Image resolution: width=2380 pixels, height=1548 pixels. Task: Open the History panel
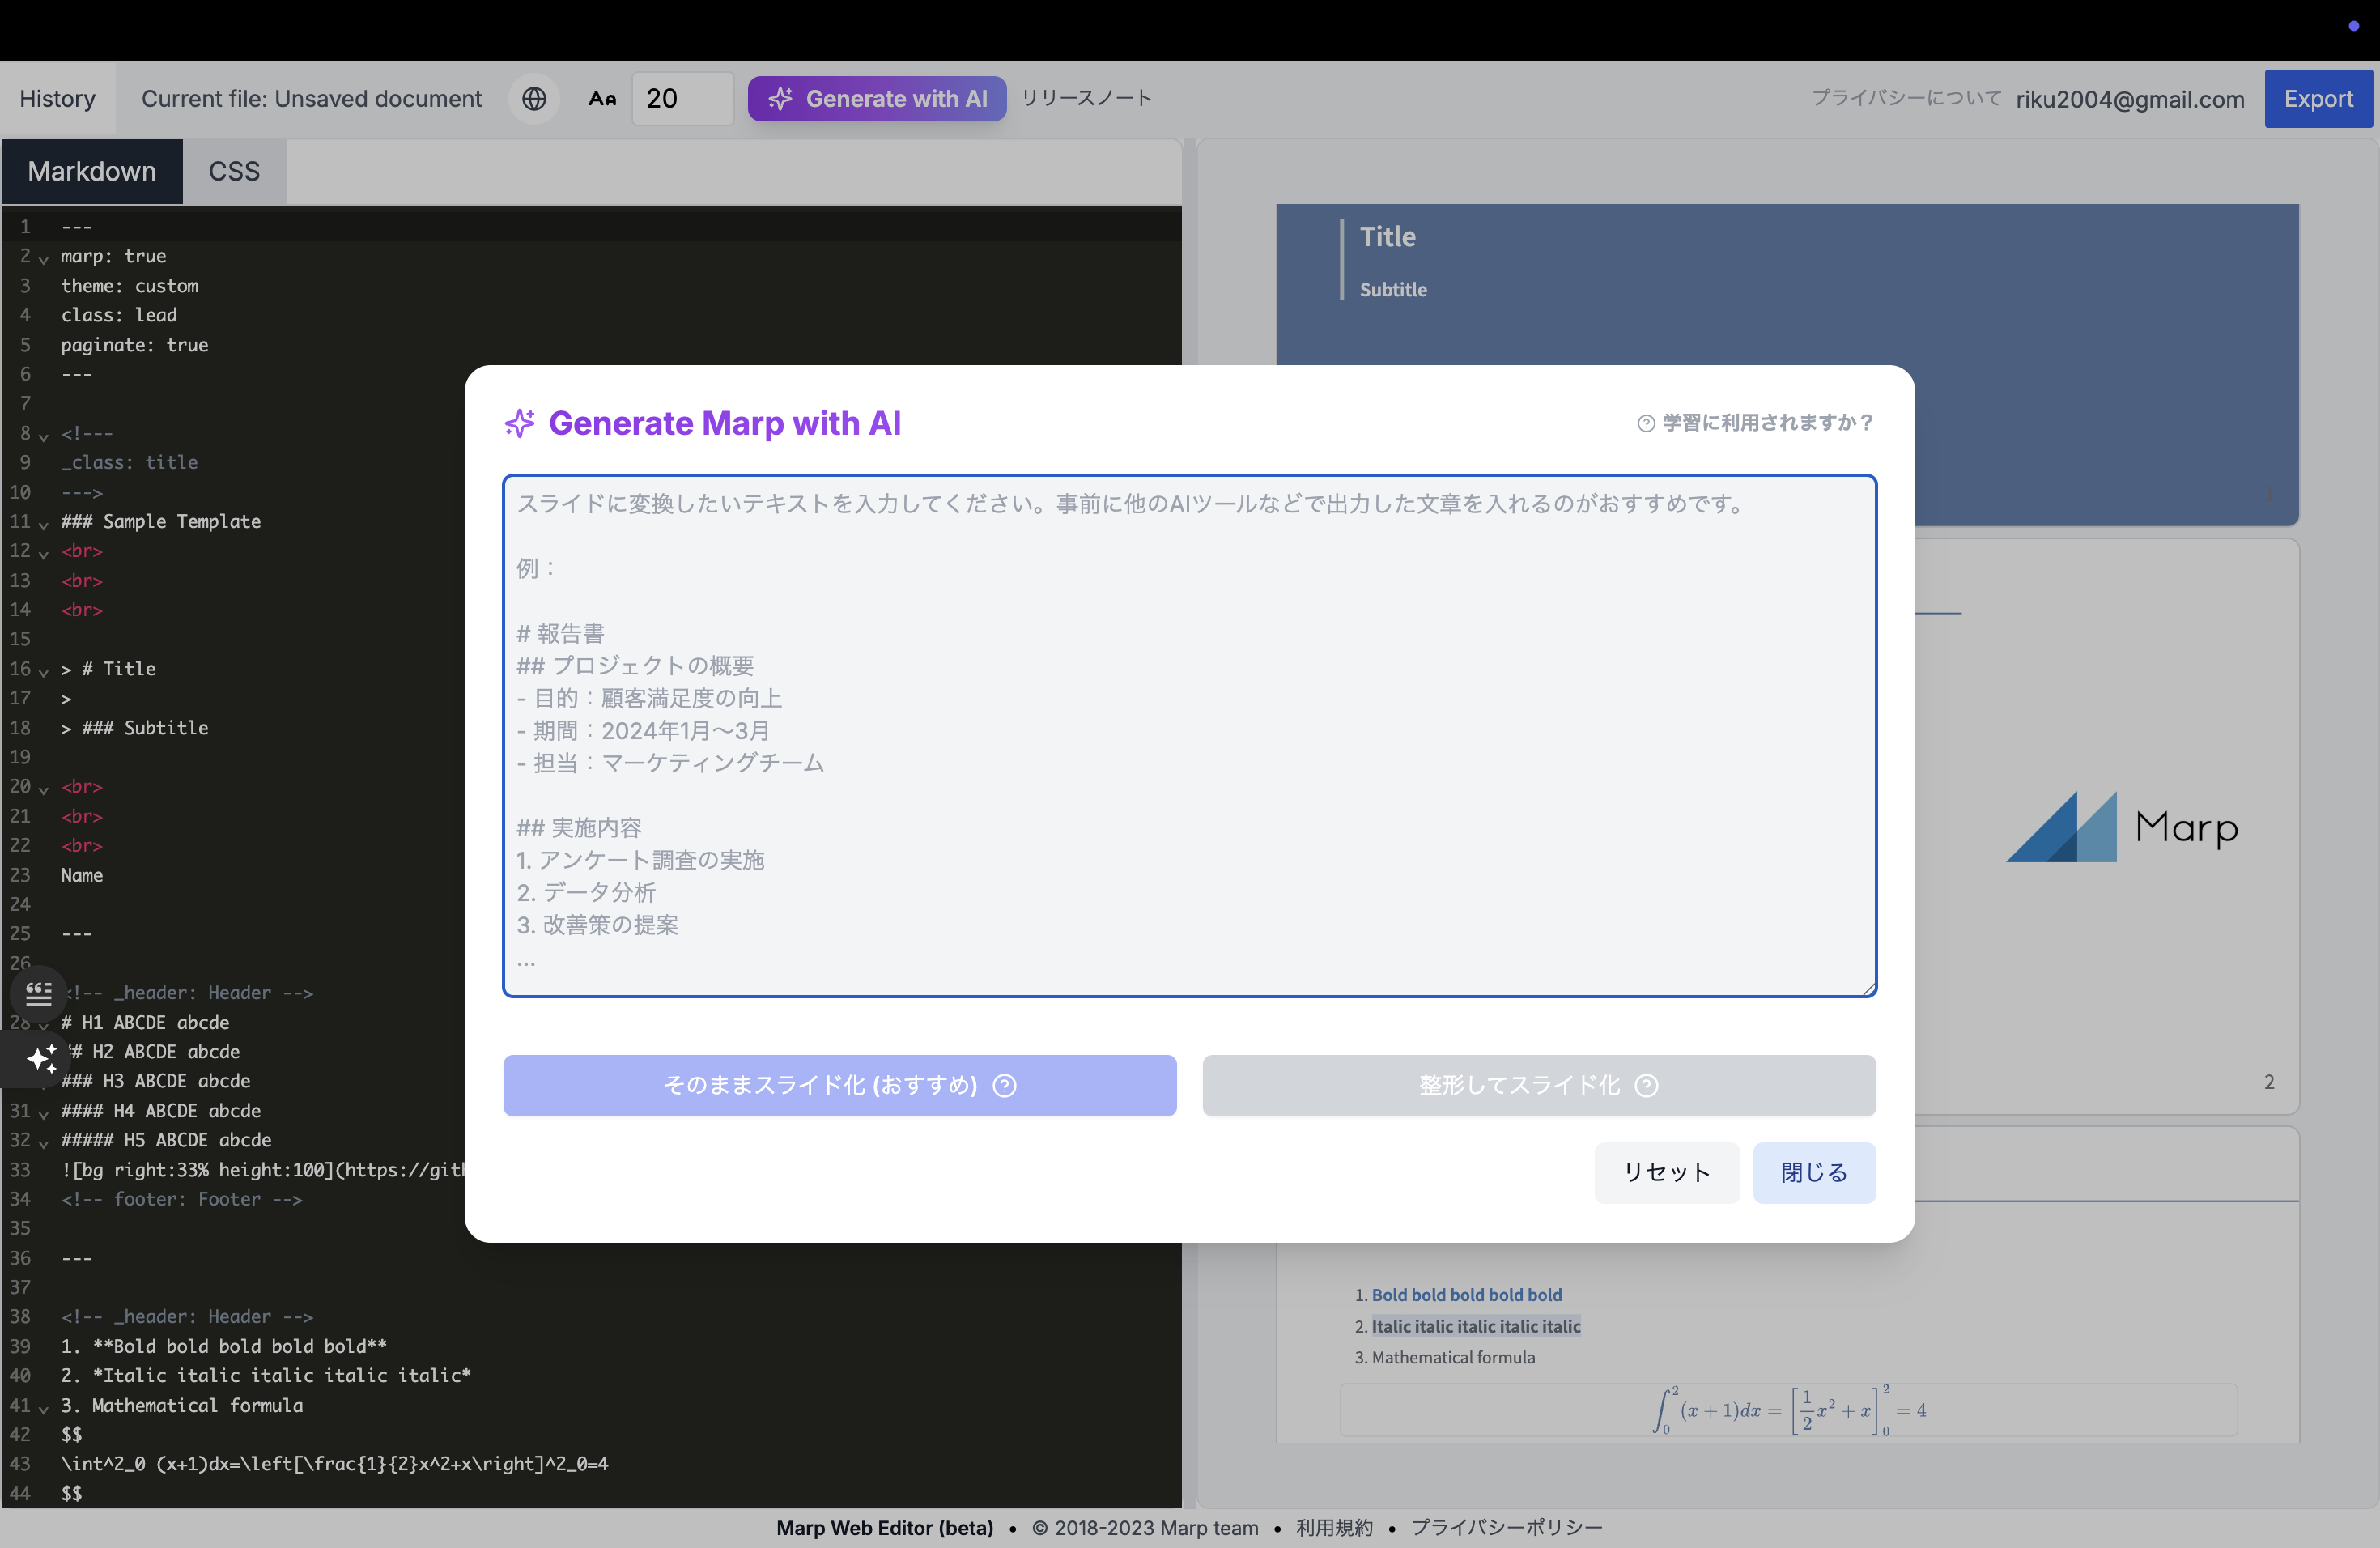tap(57, 98)
